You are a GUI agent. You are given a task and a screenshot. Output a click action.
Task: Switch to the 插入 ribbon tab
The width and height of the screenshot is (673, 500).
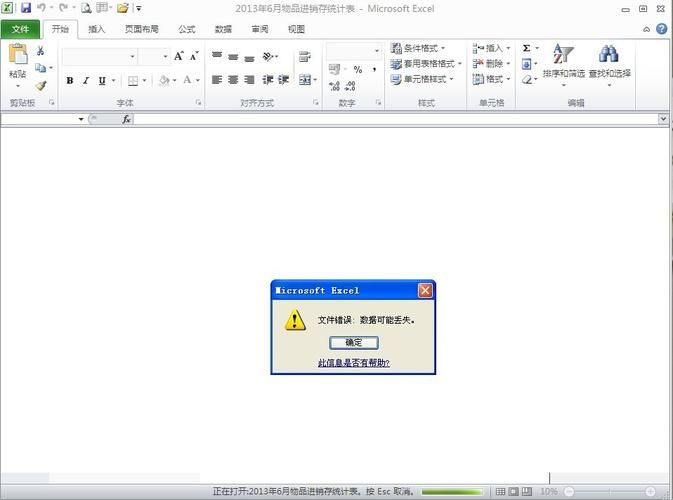click(96, 29)
